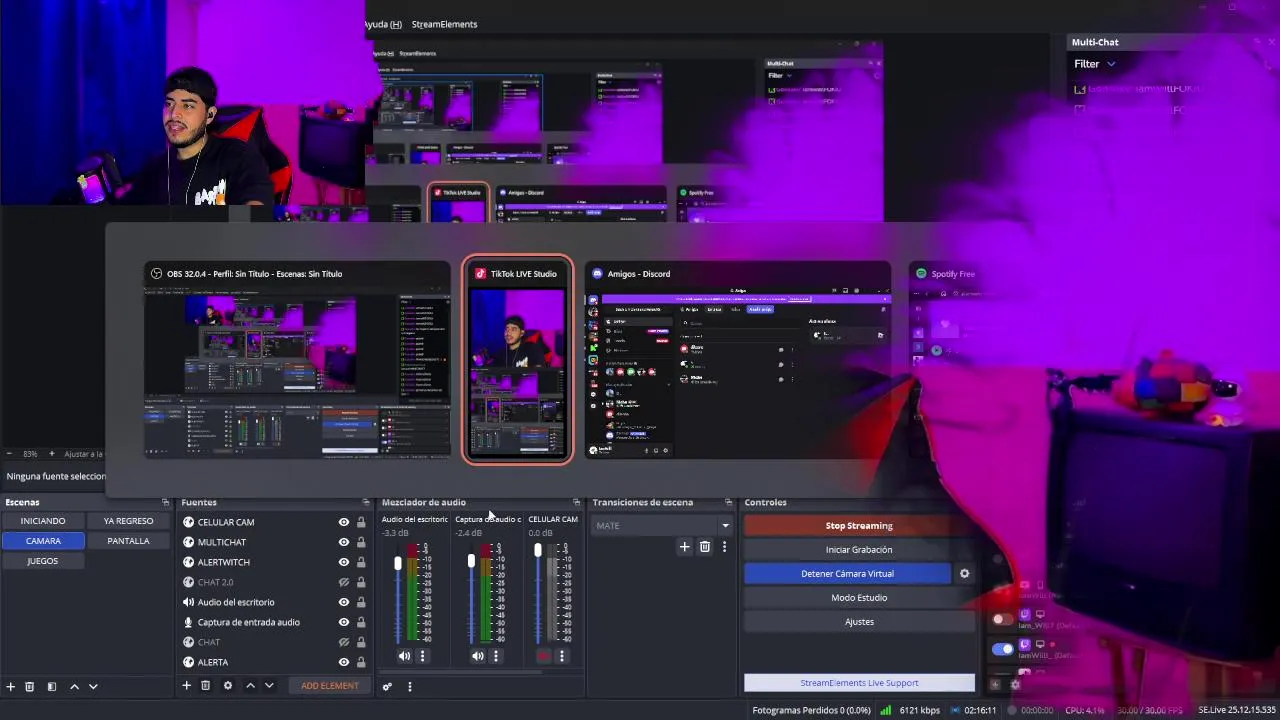Switch to YA REGRESO scene

(x=128, y=521)
